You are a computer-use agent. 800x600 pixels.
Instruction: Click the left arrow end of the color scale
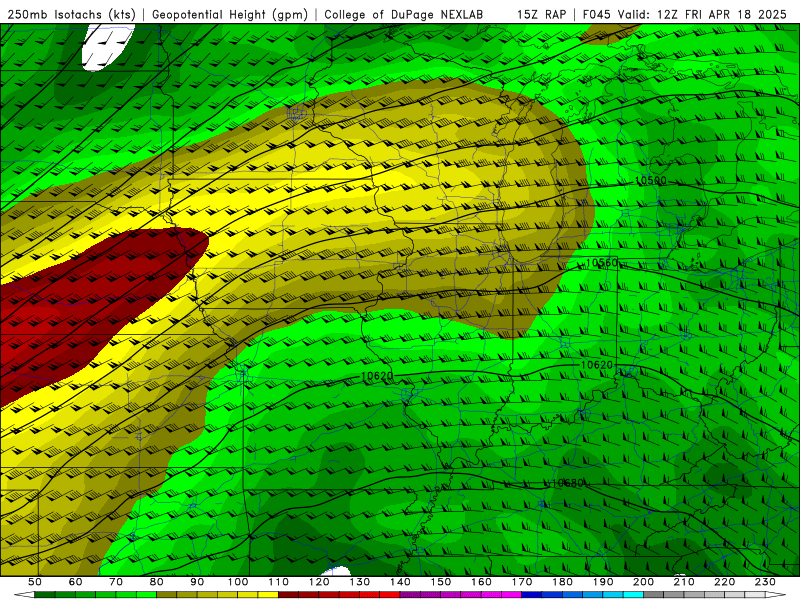click(24, 595)
